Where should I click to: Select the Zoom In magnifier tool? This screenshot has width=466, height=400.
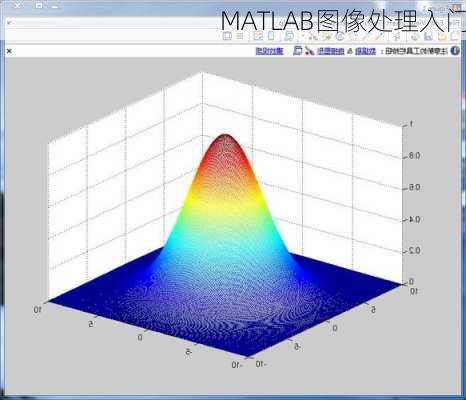[380, 36]
